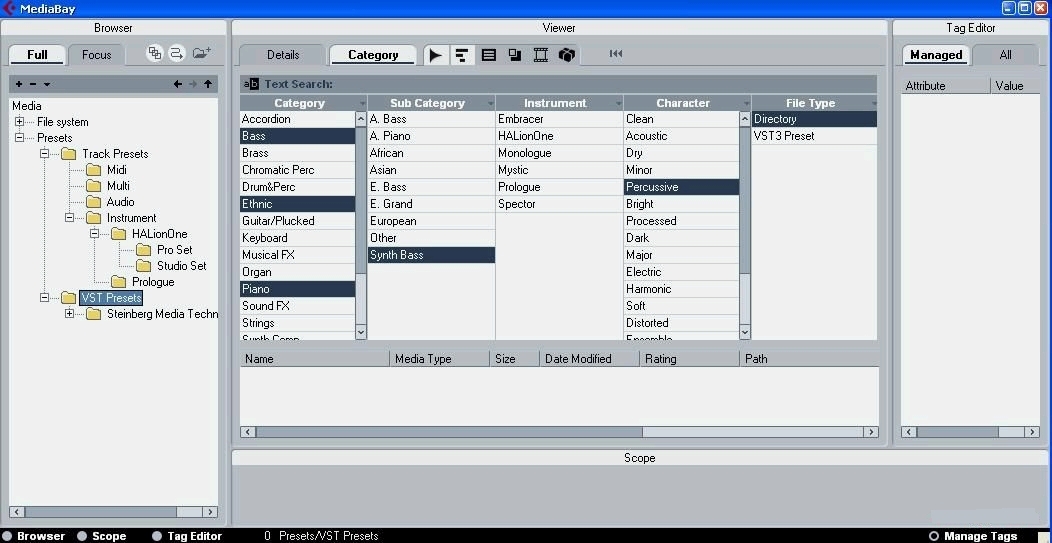Click the overlapping squares filter icon
This screenshot has width=1052, height=543.
point(515,55)
